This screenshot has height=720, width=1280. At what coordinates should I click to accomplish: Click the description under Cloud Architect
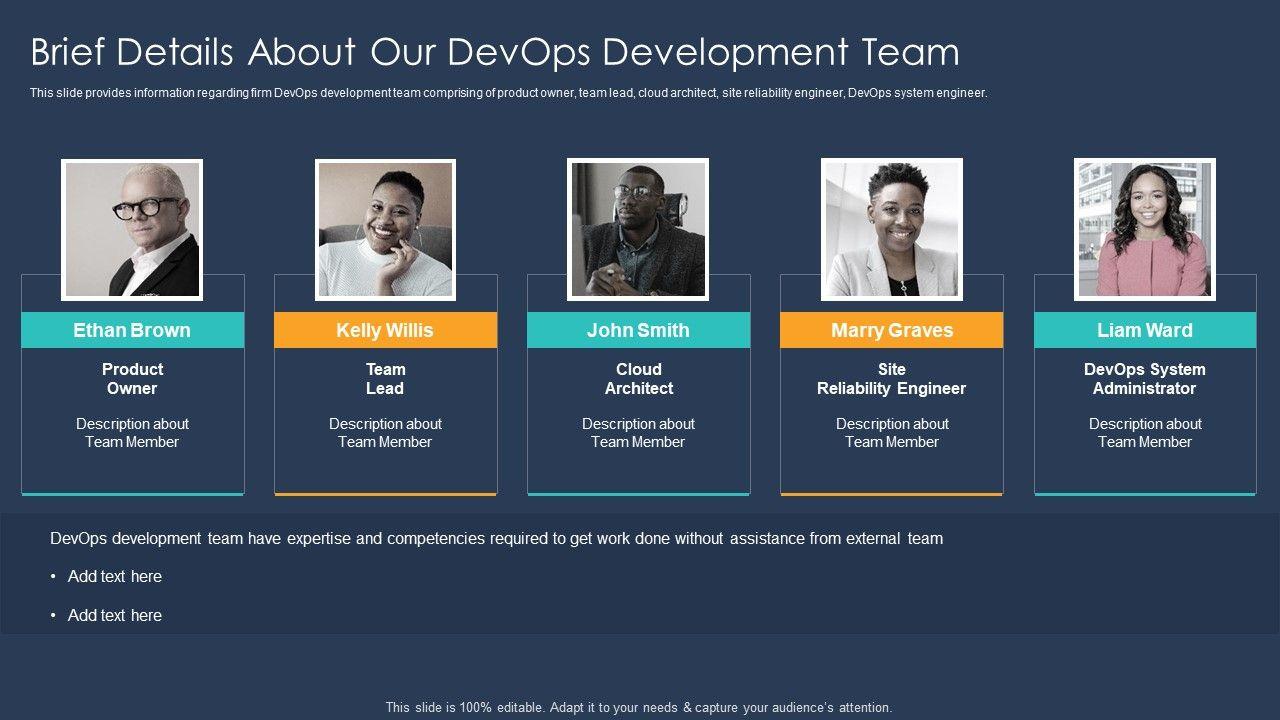tap(638, 433)
